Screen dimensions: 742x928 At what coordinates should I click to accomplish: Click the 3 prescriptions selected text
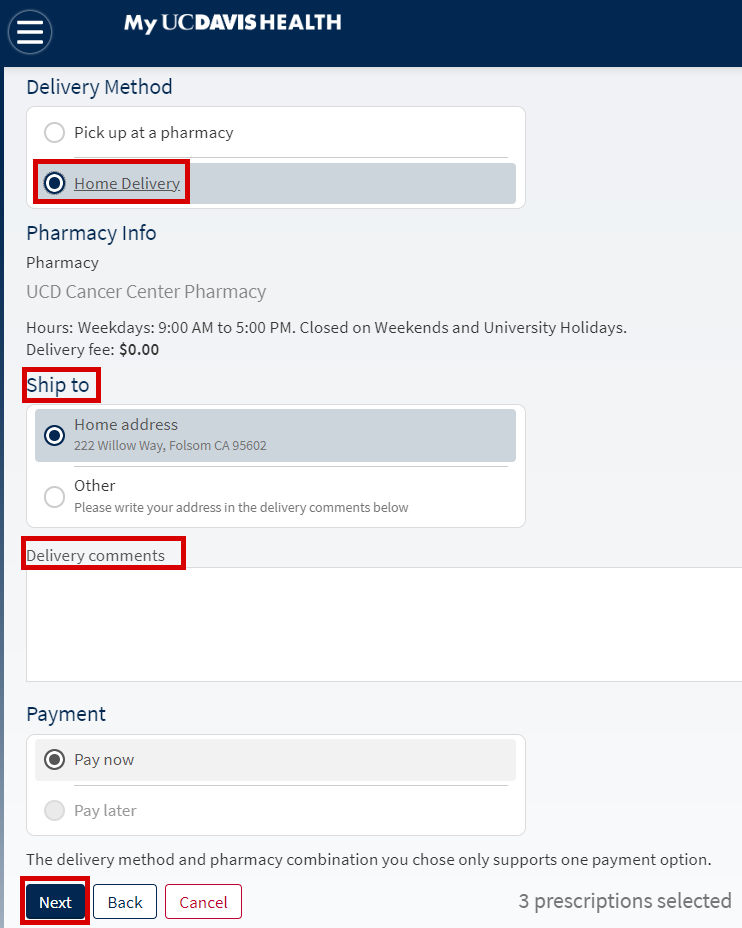click(624, 901)
